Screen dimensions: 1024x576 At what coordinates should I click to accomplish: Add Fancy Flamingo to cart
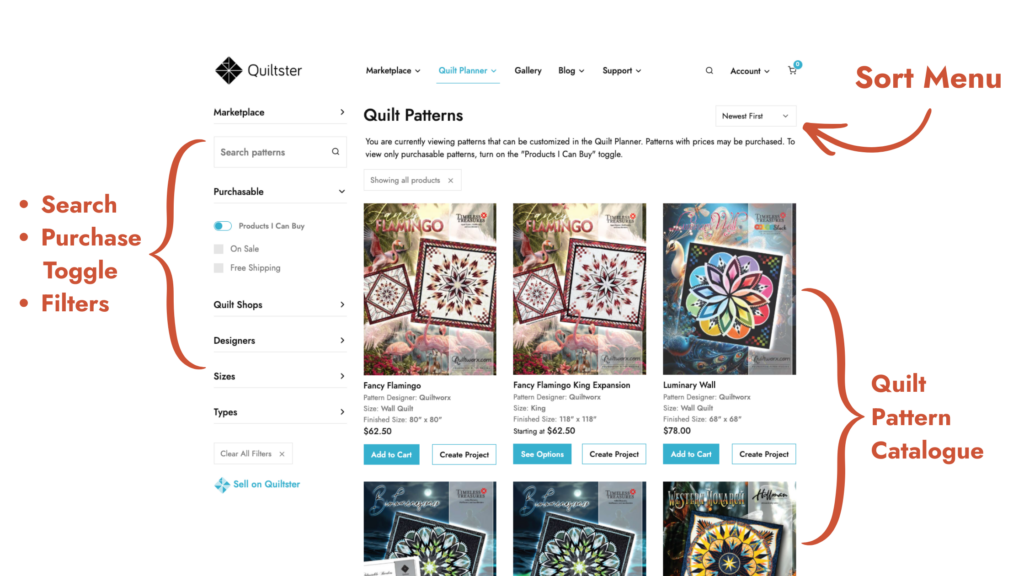pyautogui.click(x=391, y=455)
